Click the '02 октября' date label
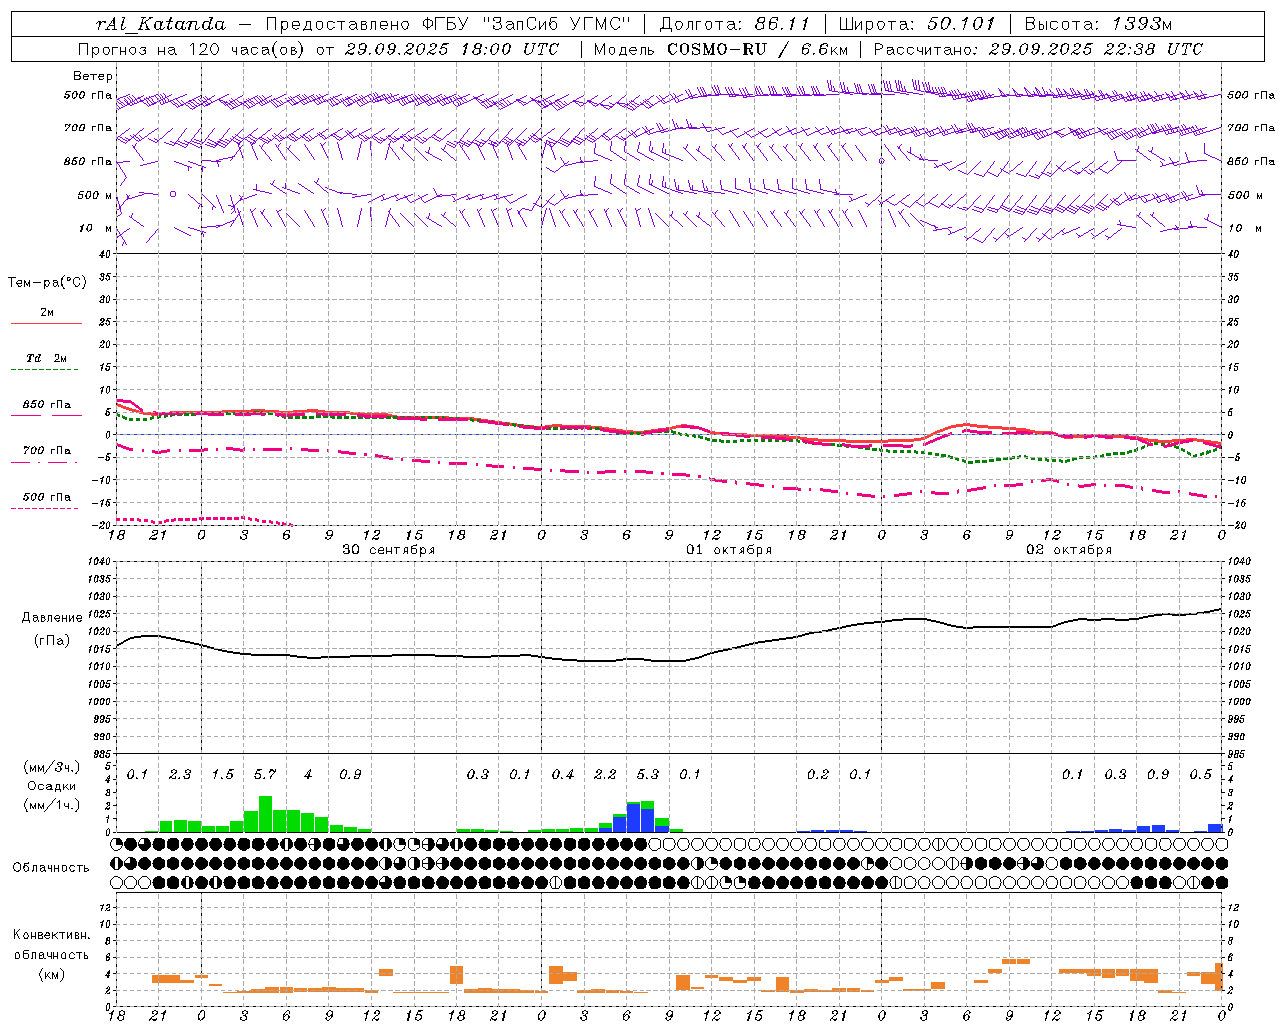Image resolution: width=1280 pixels, height=1024 pixels. [x=1069, y=549]
